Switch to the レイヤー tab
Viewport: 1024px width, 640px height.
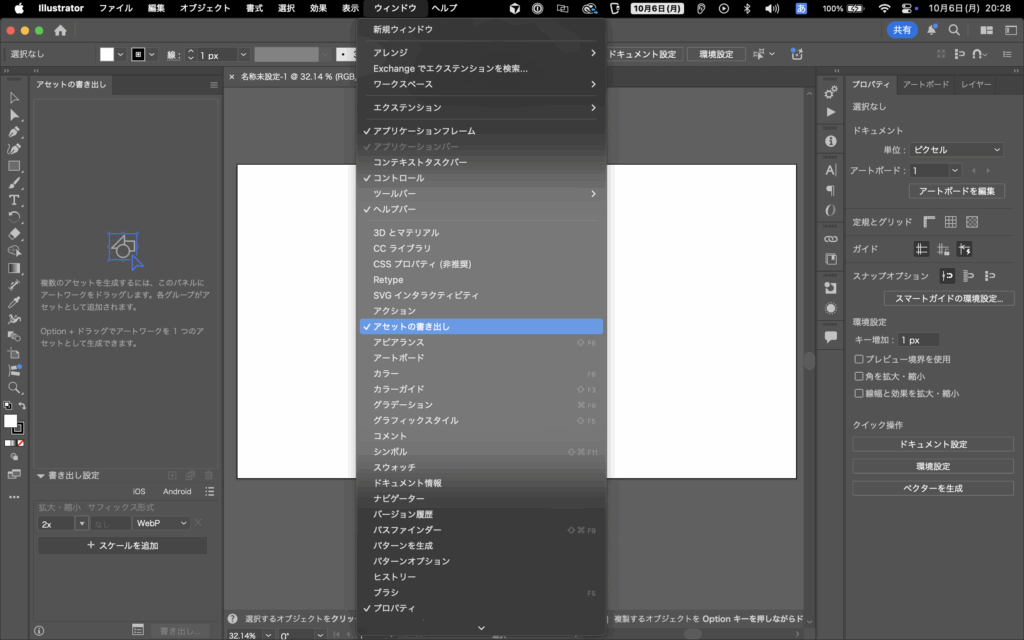(976, 85)
